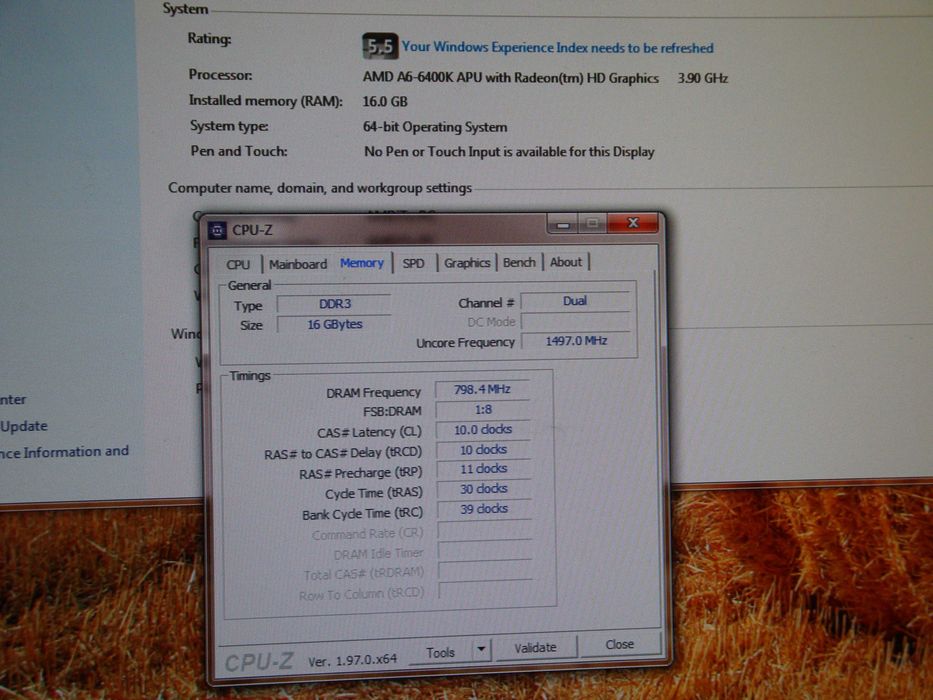Viewport: 933px width, 700px height.
Task: Click the '64-bit Operating System' text
Action: (435, 127)
